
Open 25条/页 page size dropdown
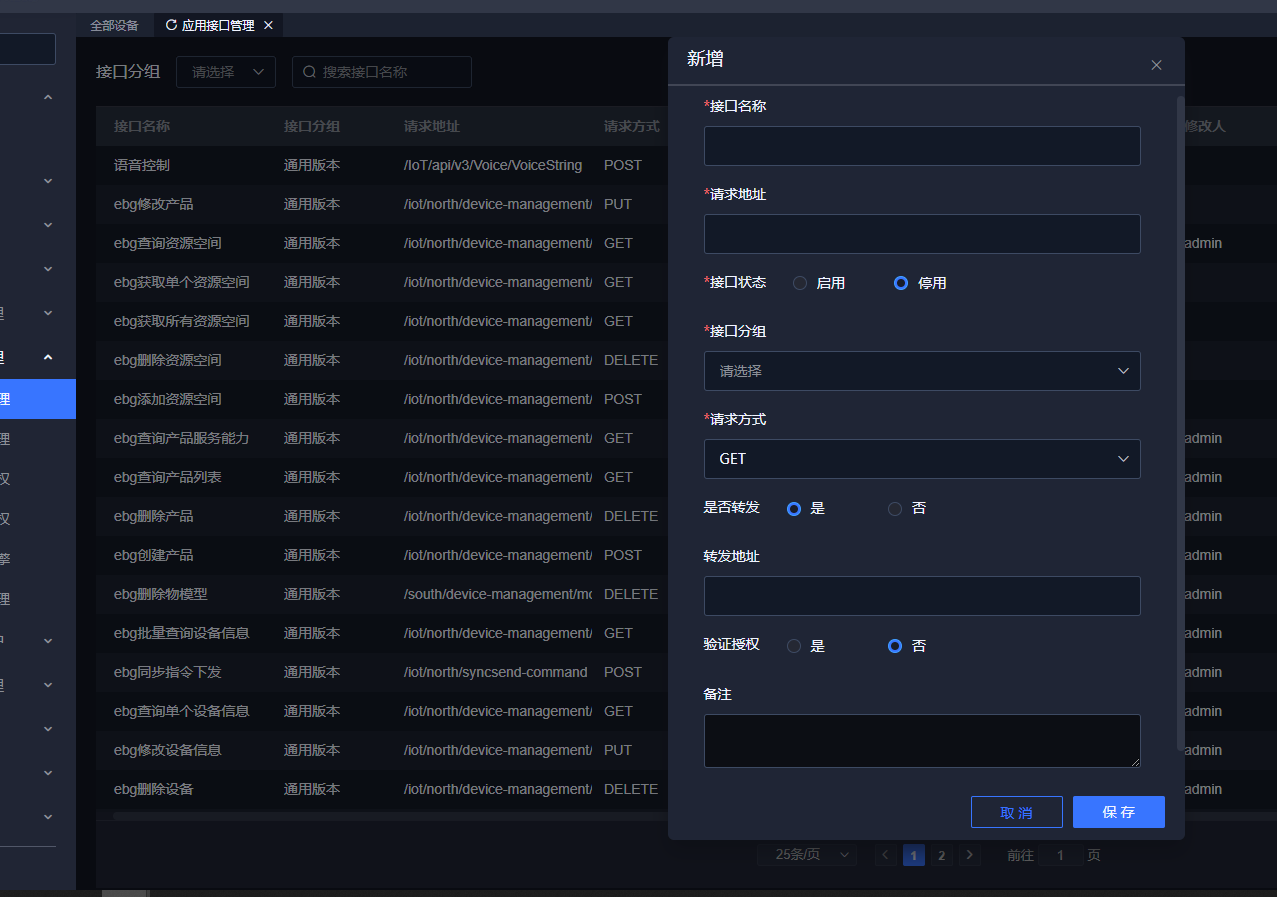[807, 855]
